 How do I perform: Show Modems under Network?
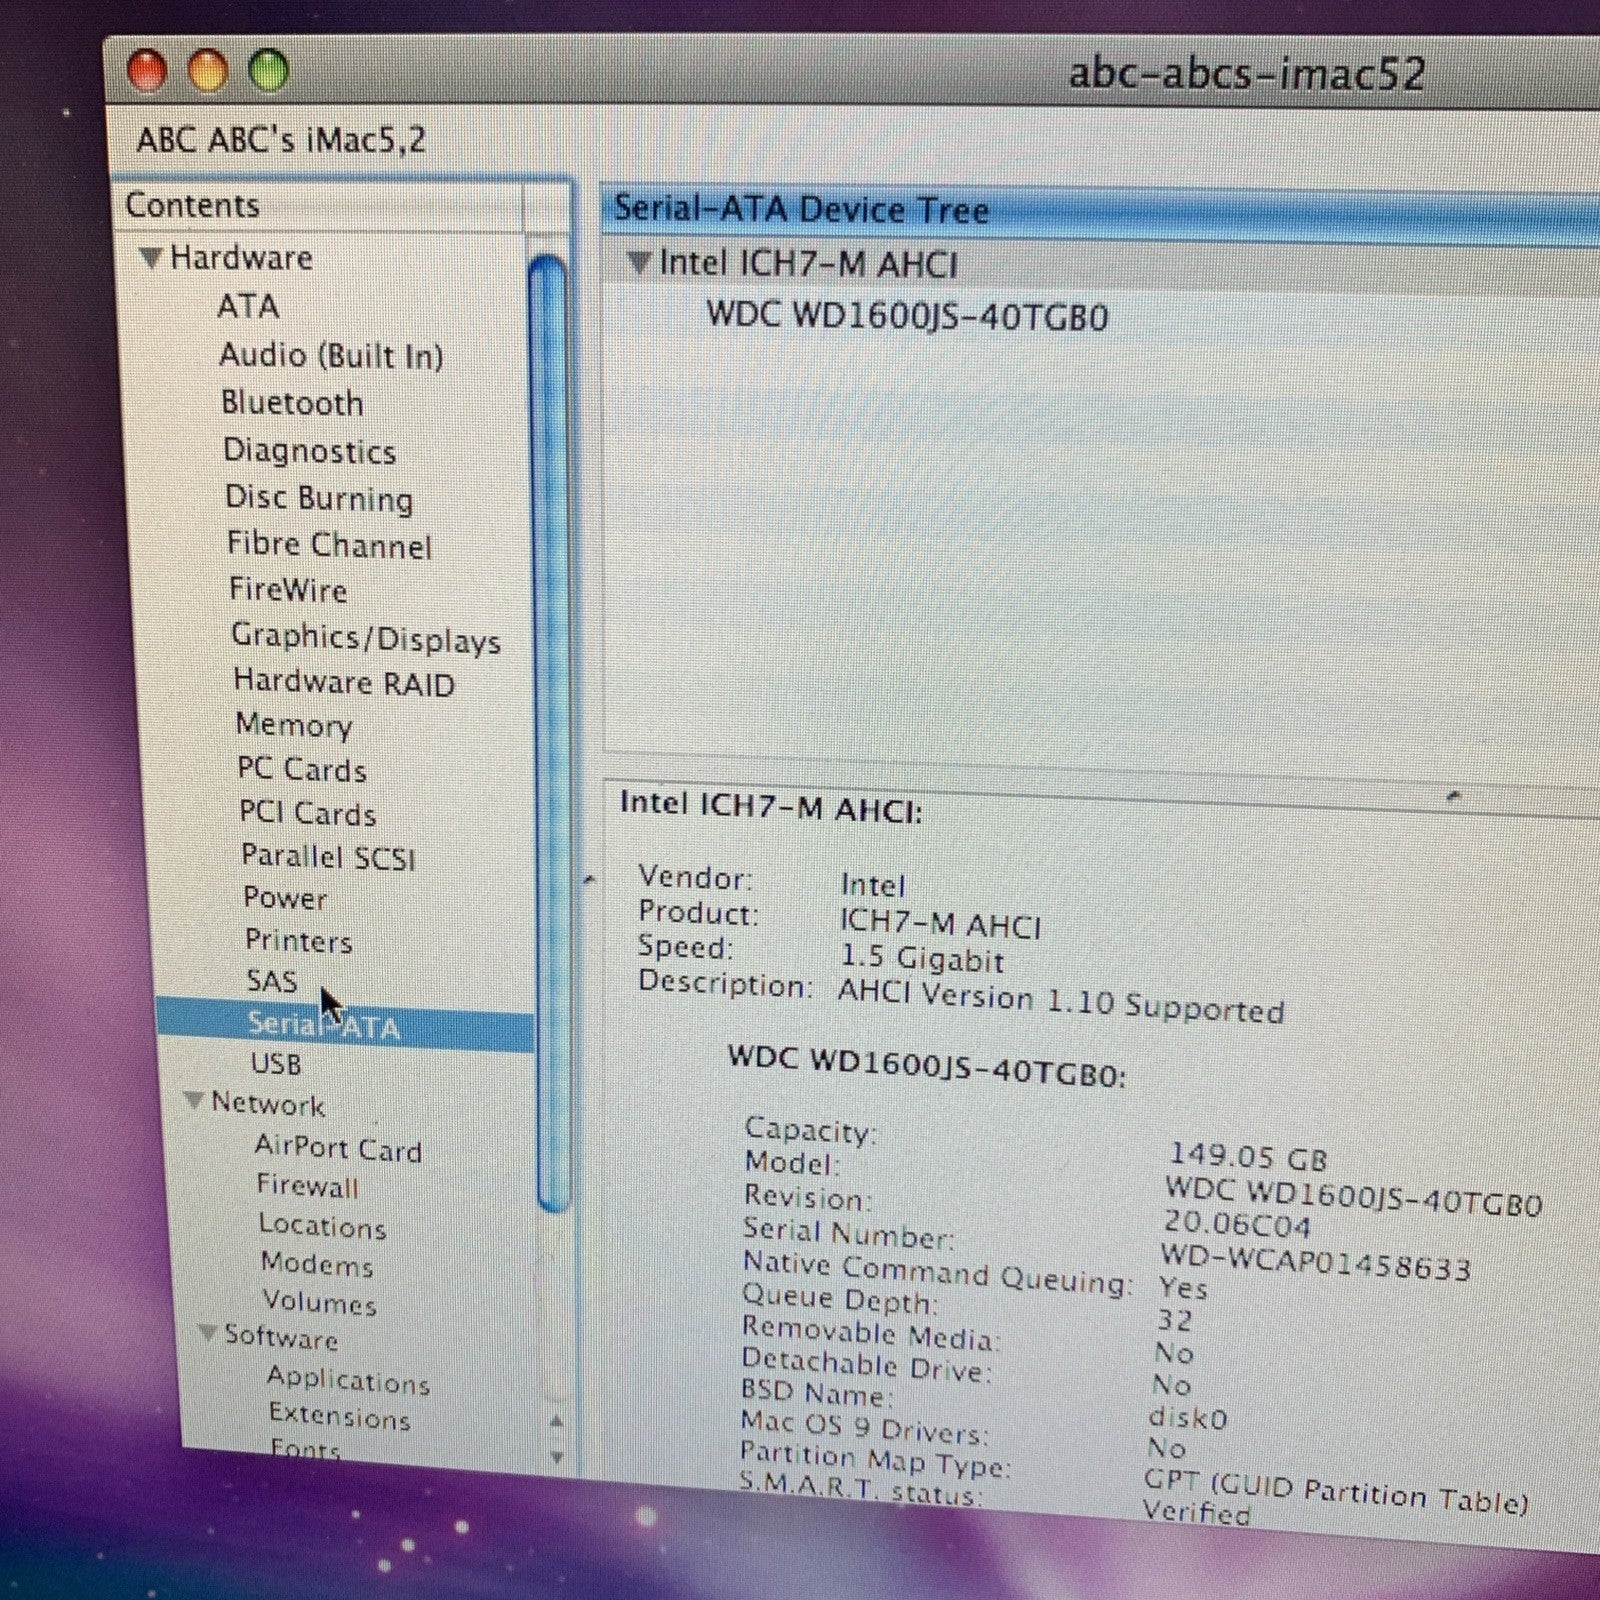317,1263
